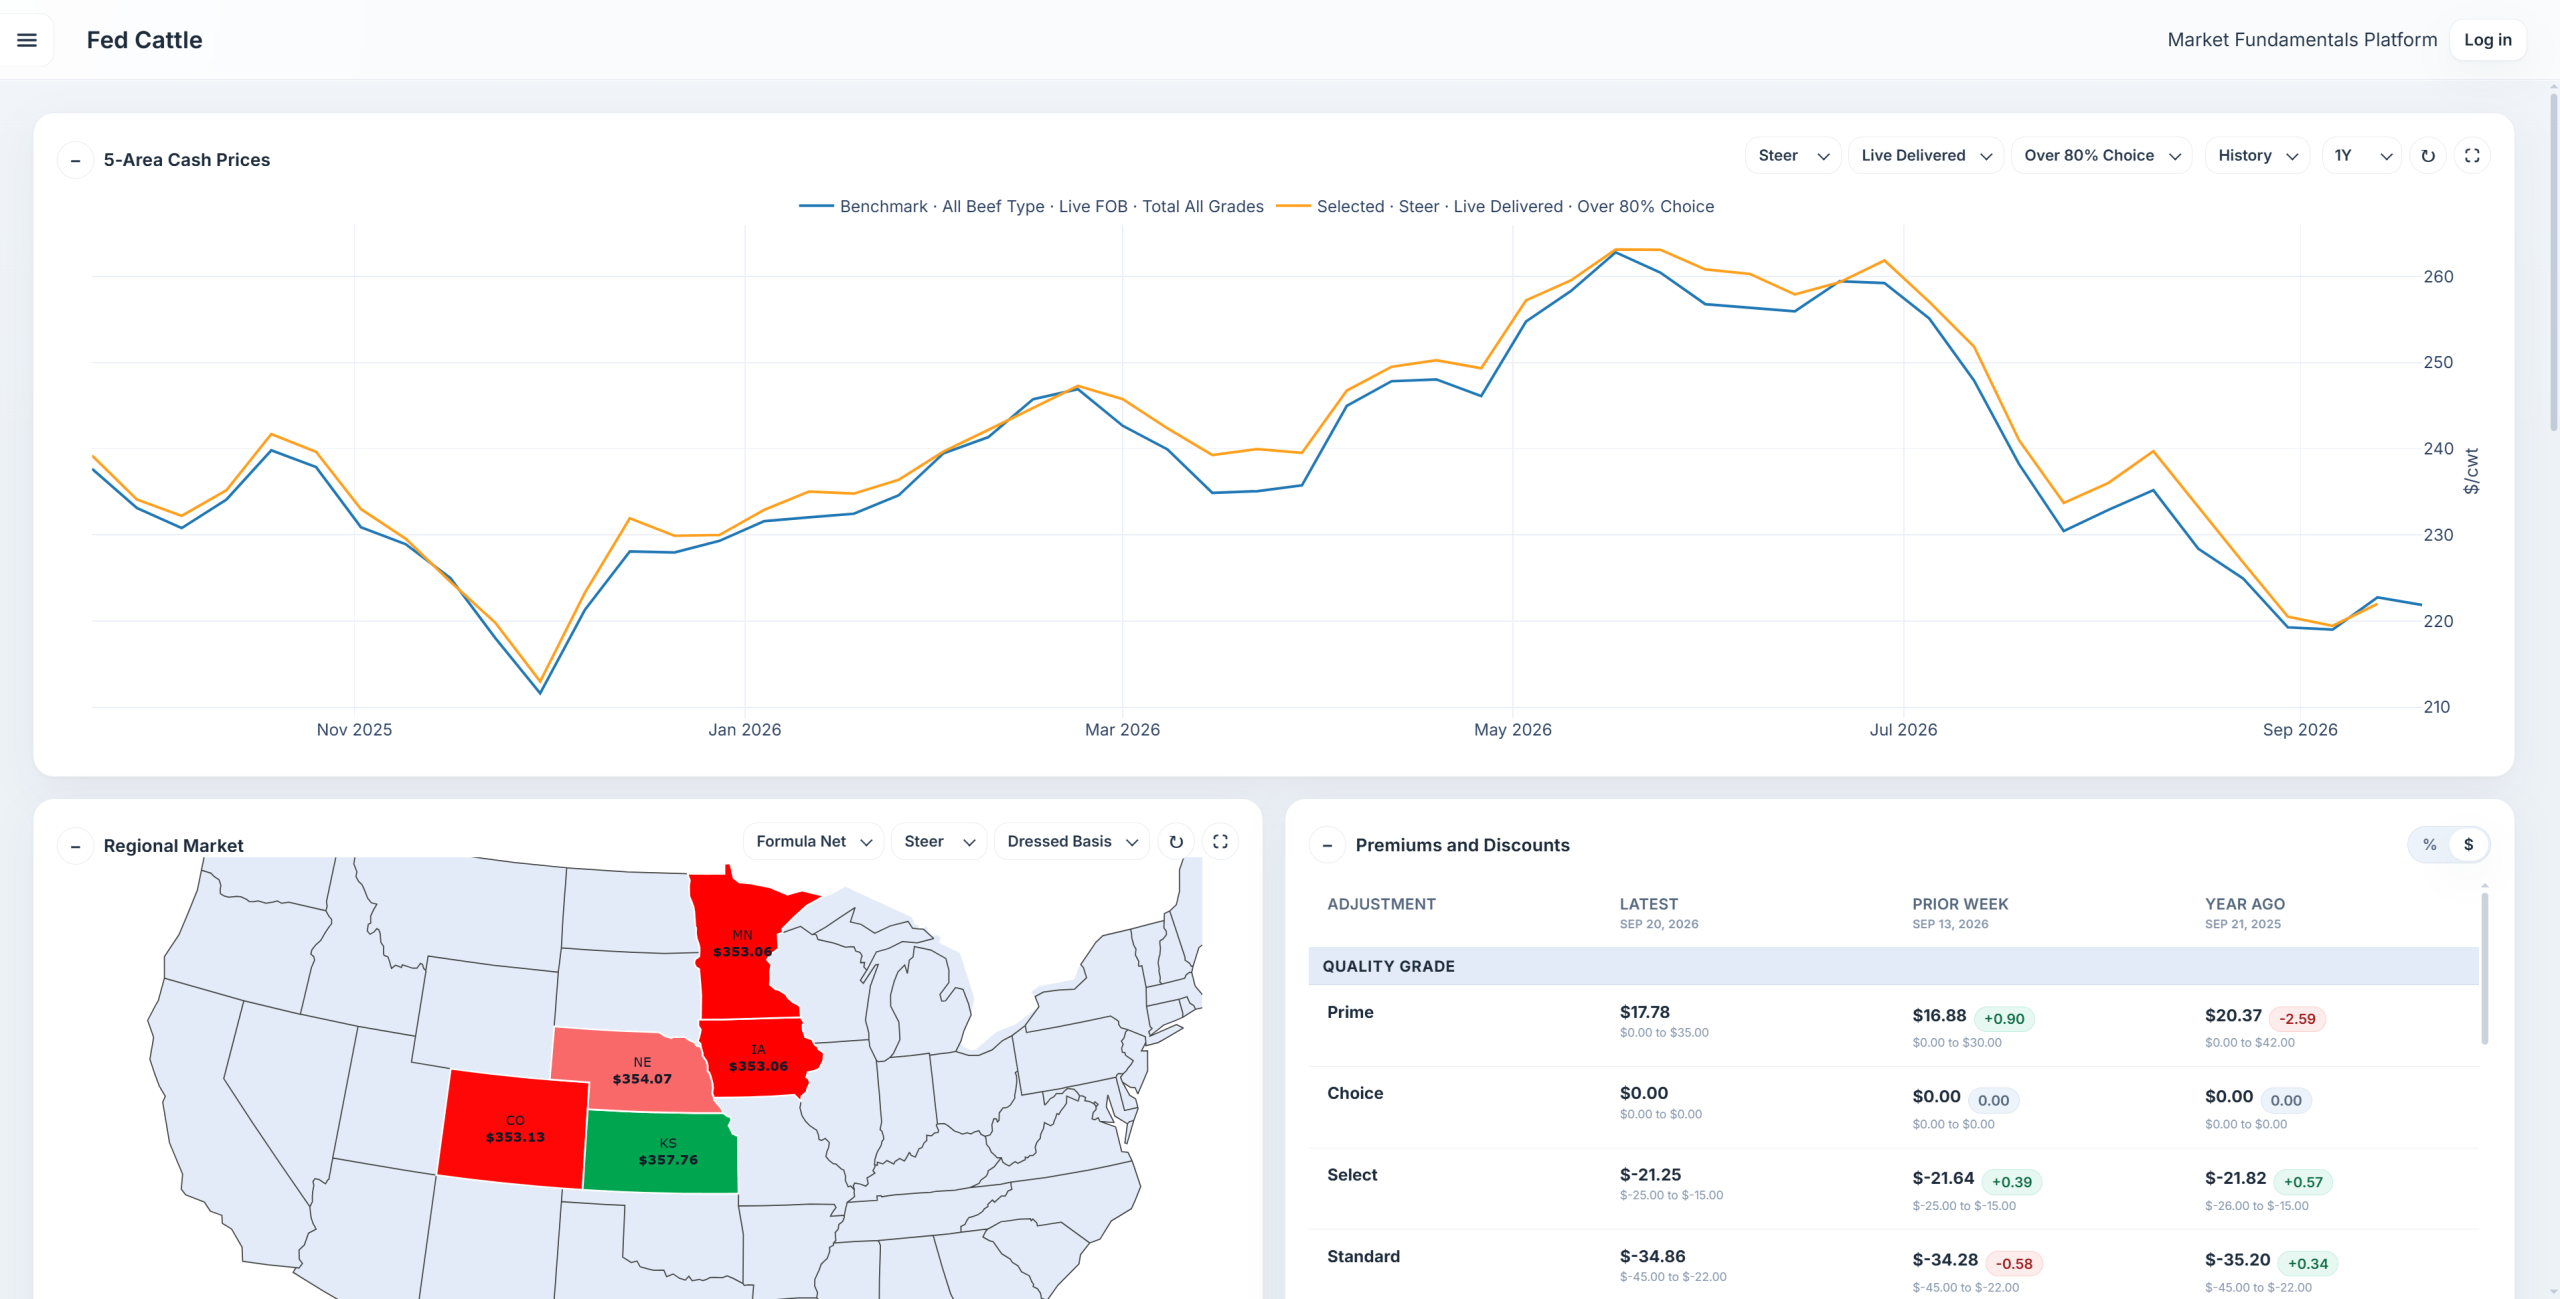
Task: Refresh the 5-Area Cash Prices chart
Action: 2428,156
